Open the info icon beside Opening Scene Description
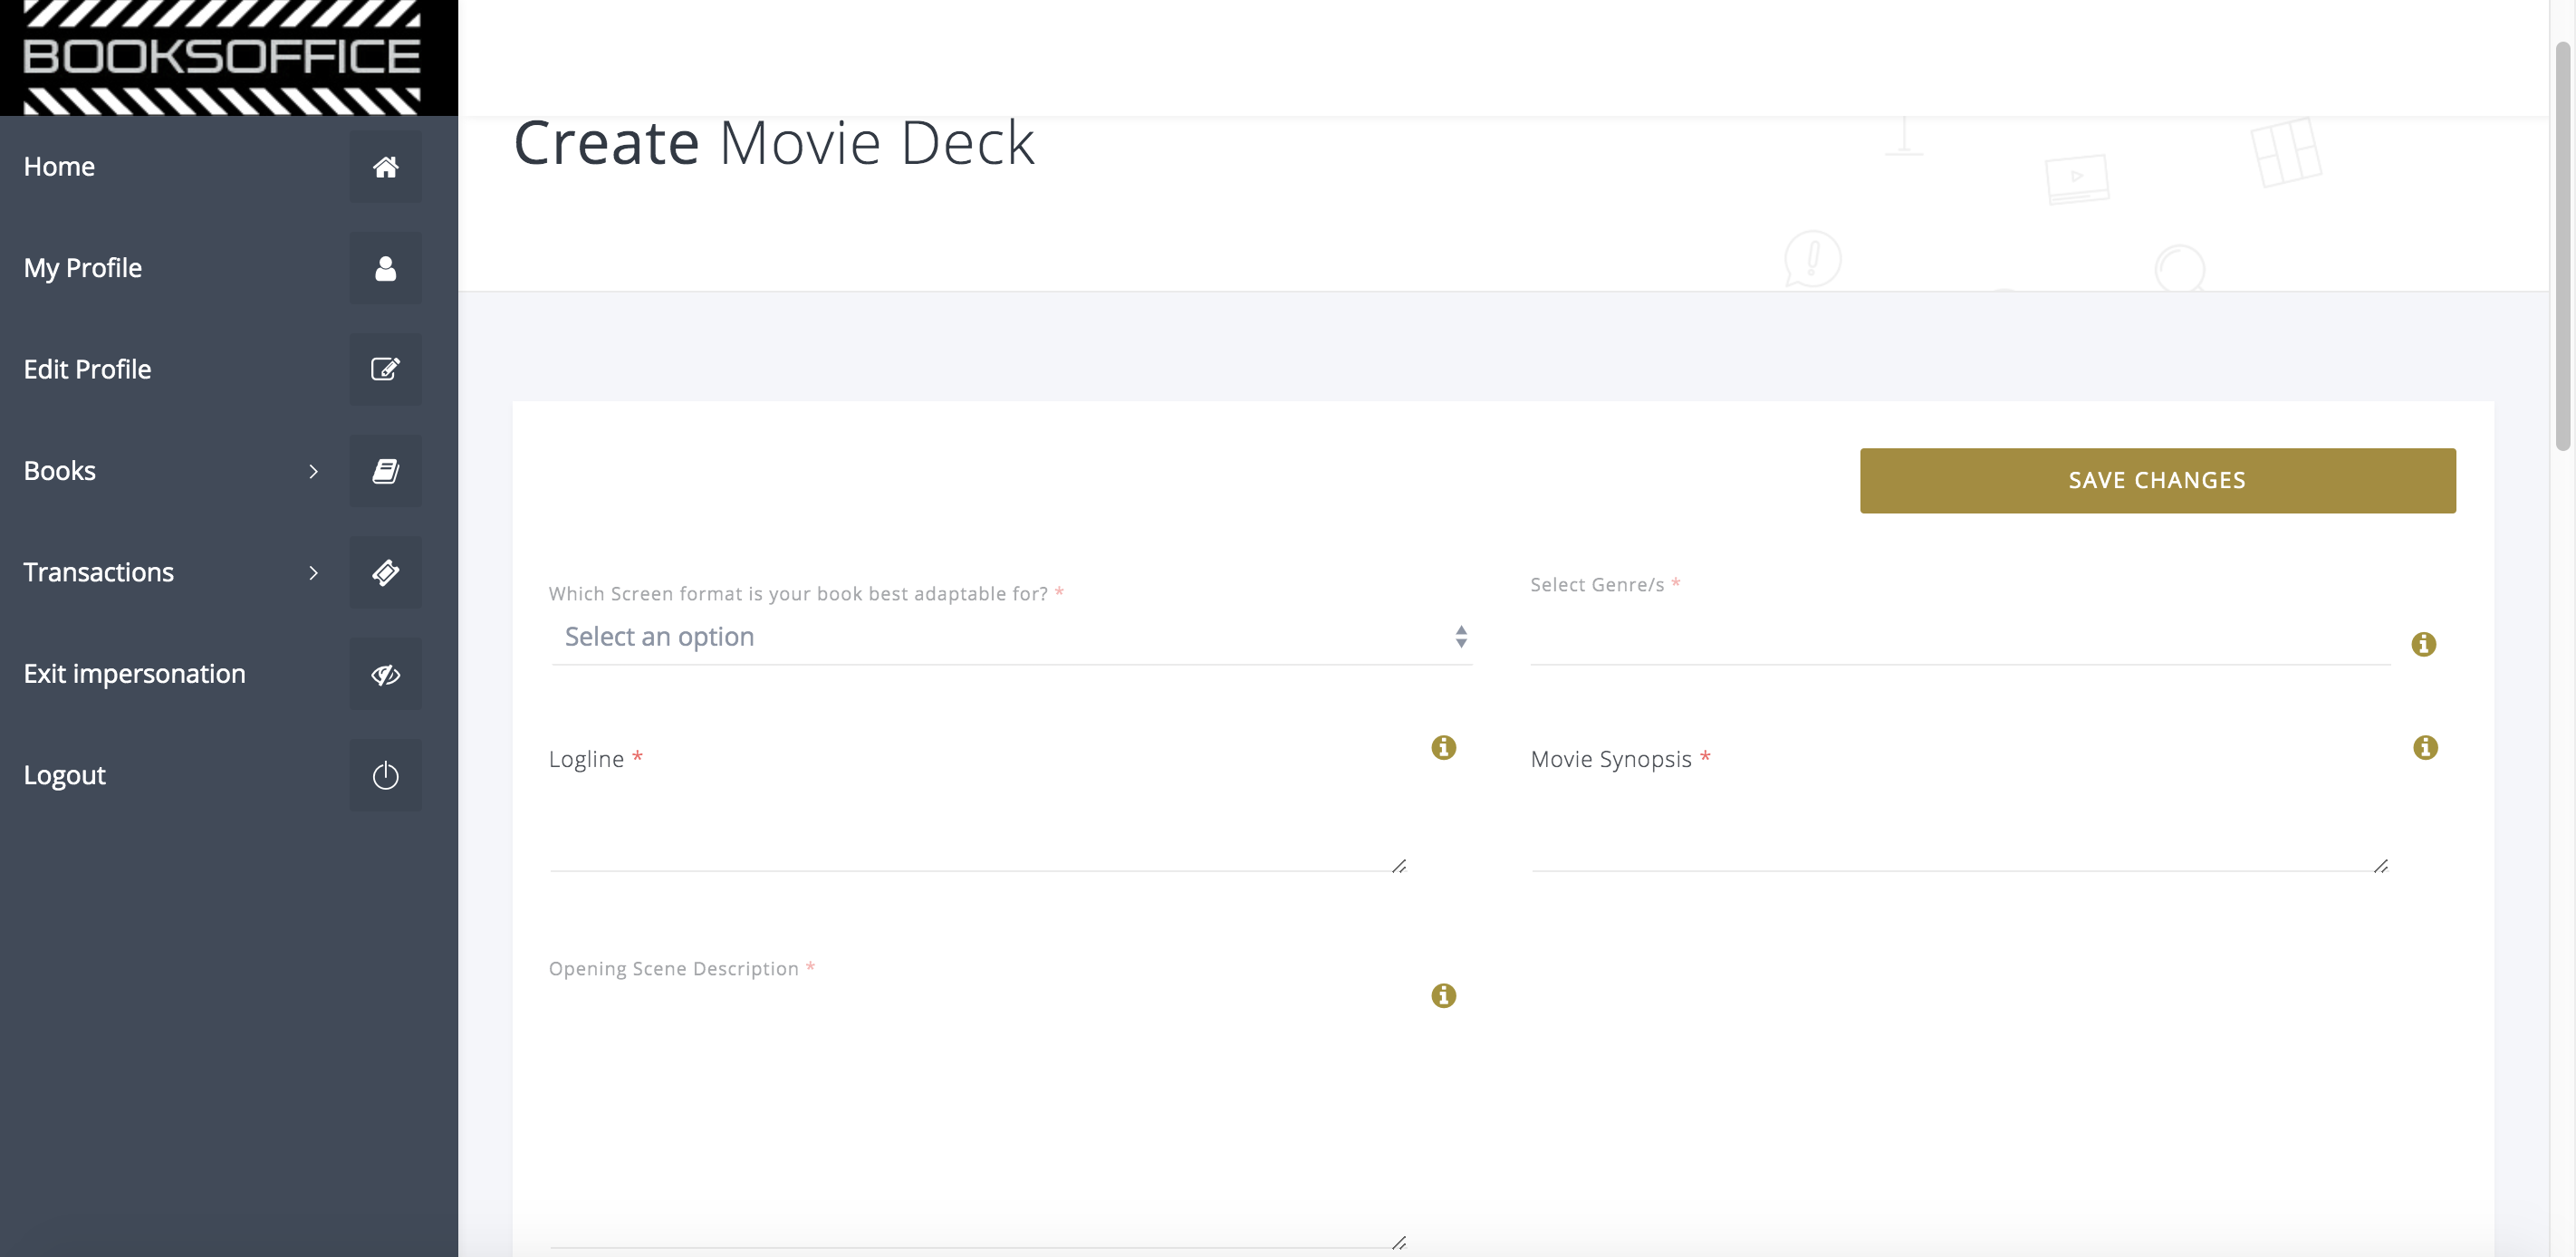Image resolution: width=2576 pixels, height=1257 pixels. pos(1443,995)
